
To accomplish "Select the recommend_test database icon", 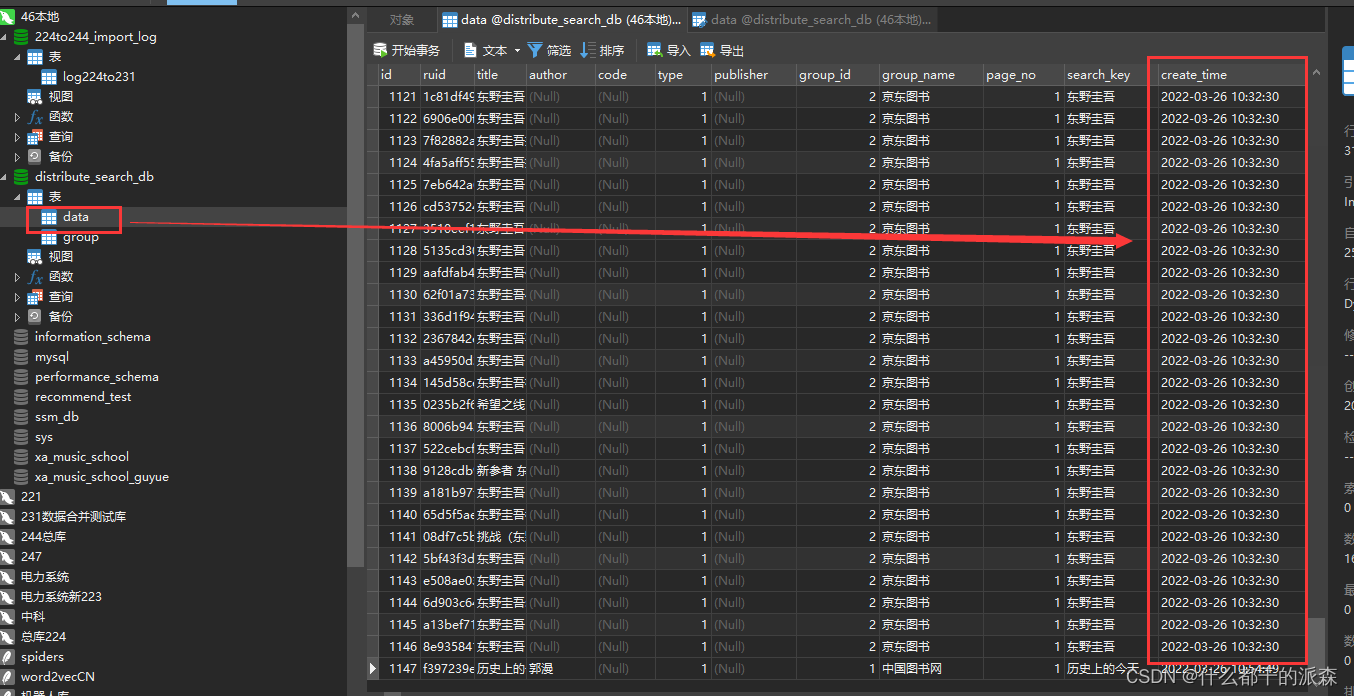I will pos(21,396).
